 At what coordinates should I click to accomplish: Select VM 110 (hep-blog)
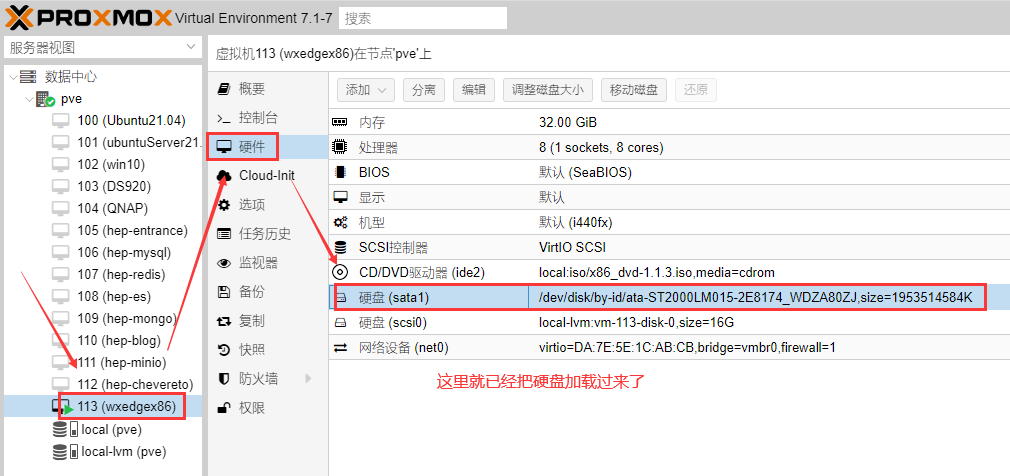(x=119, y=340)
